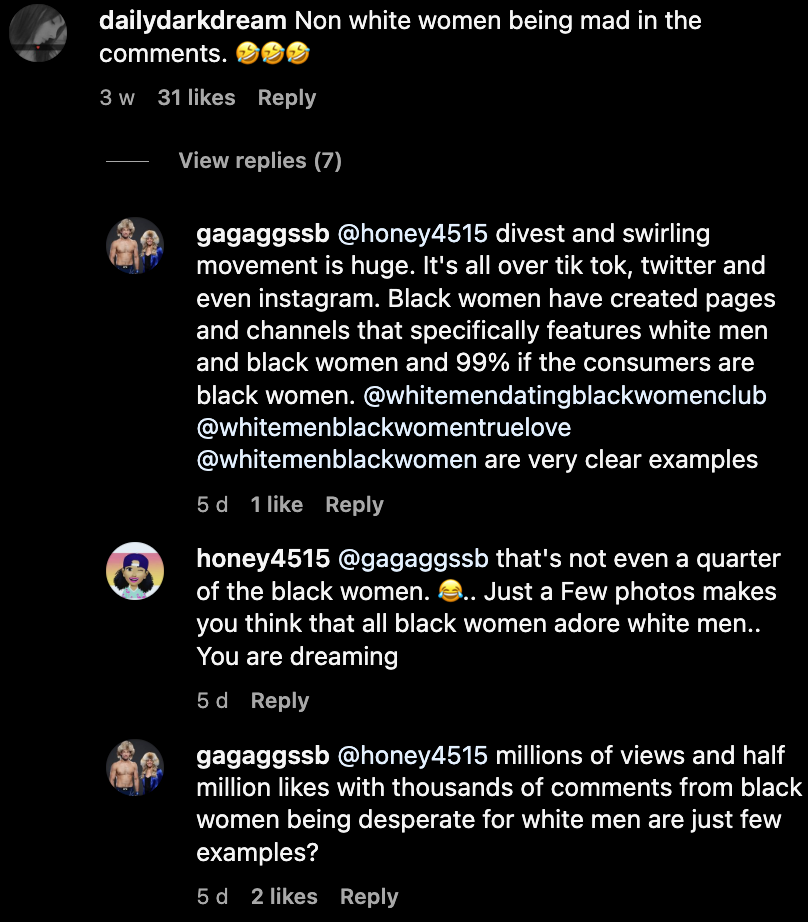This screenshot has height=922, width=808.
Task: Click the @gagaggssb mention in honey4515's comment
Action: [412, 558]
